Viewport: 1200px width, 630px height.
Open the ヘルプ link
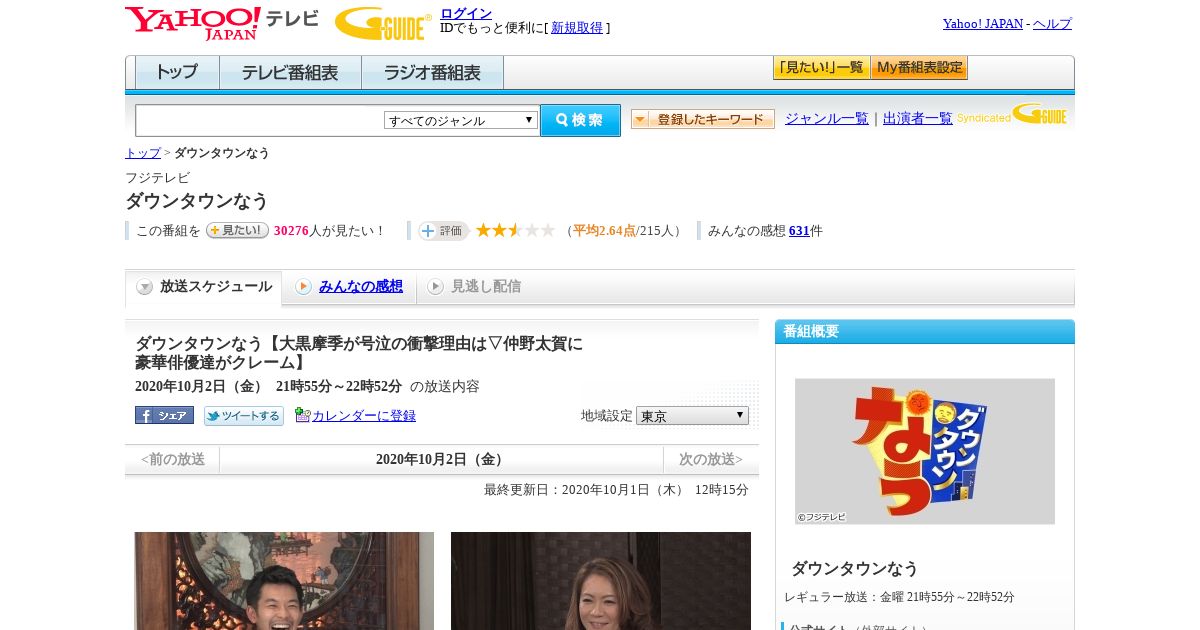pyautogui.click(x=1052, y=24)
